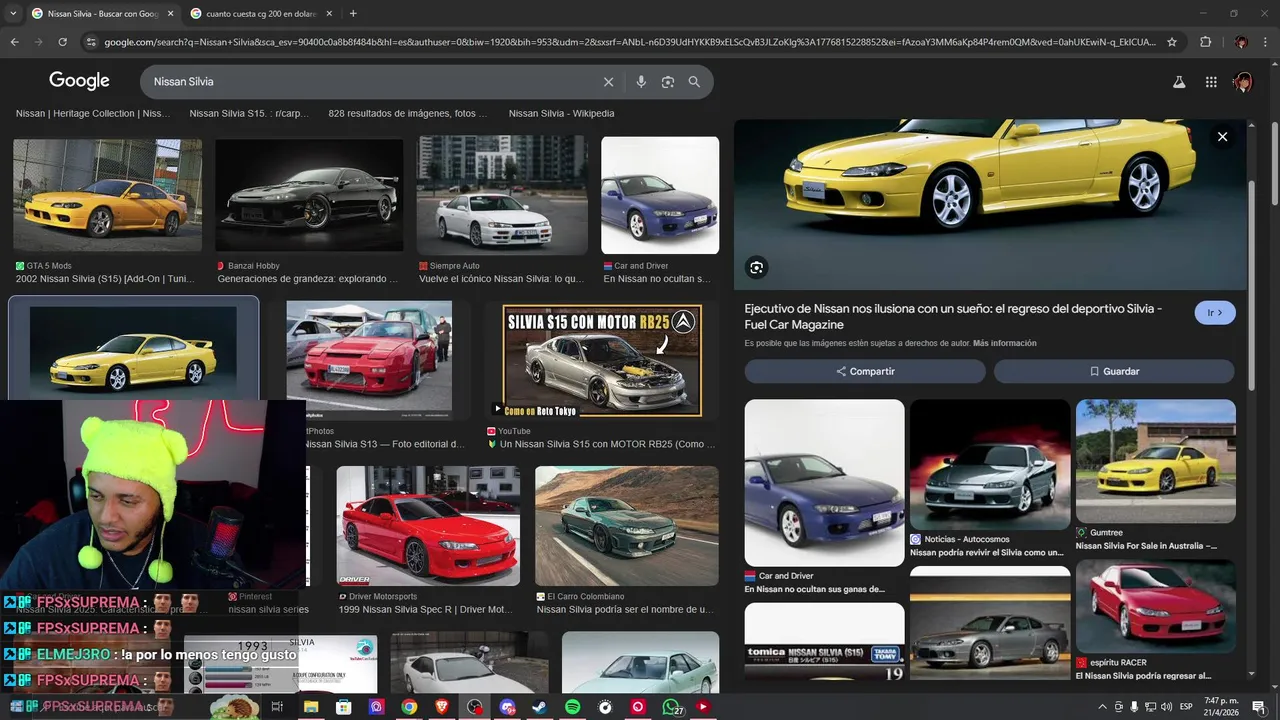Image resolution: width=1280 pixels, height=720 pixels.
Task: Close the image preview panel
Action: tap(1222, 137)
